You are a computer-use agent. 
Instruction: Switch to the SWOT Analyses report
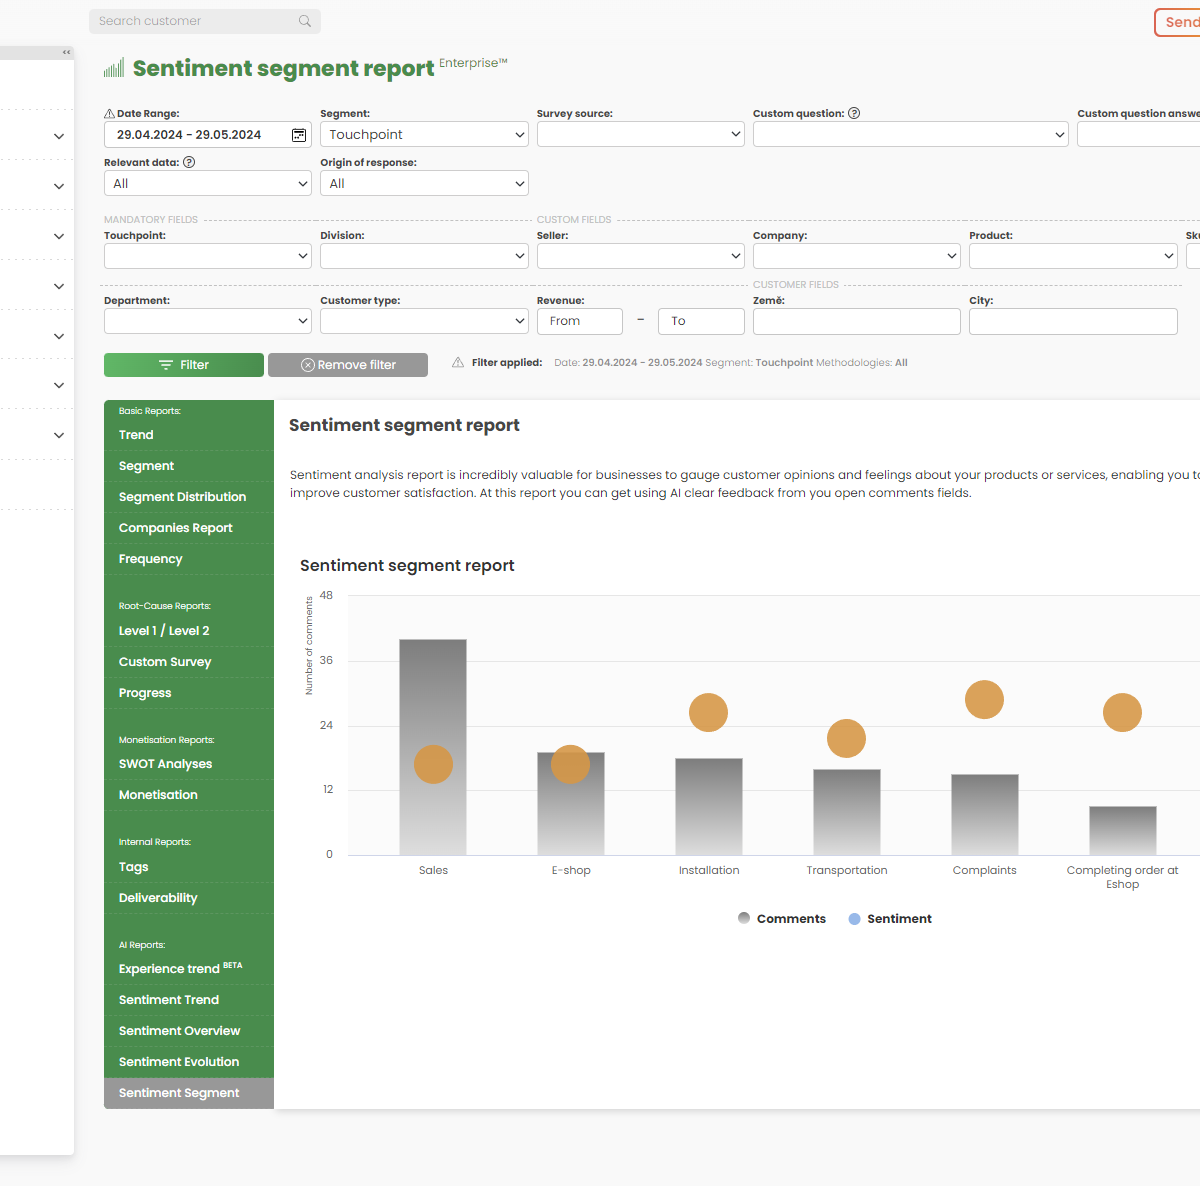coord(165,763)
